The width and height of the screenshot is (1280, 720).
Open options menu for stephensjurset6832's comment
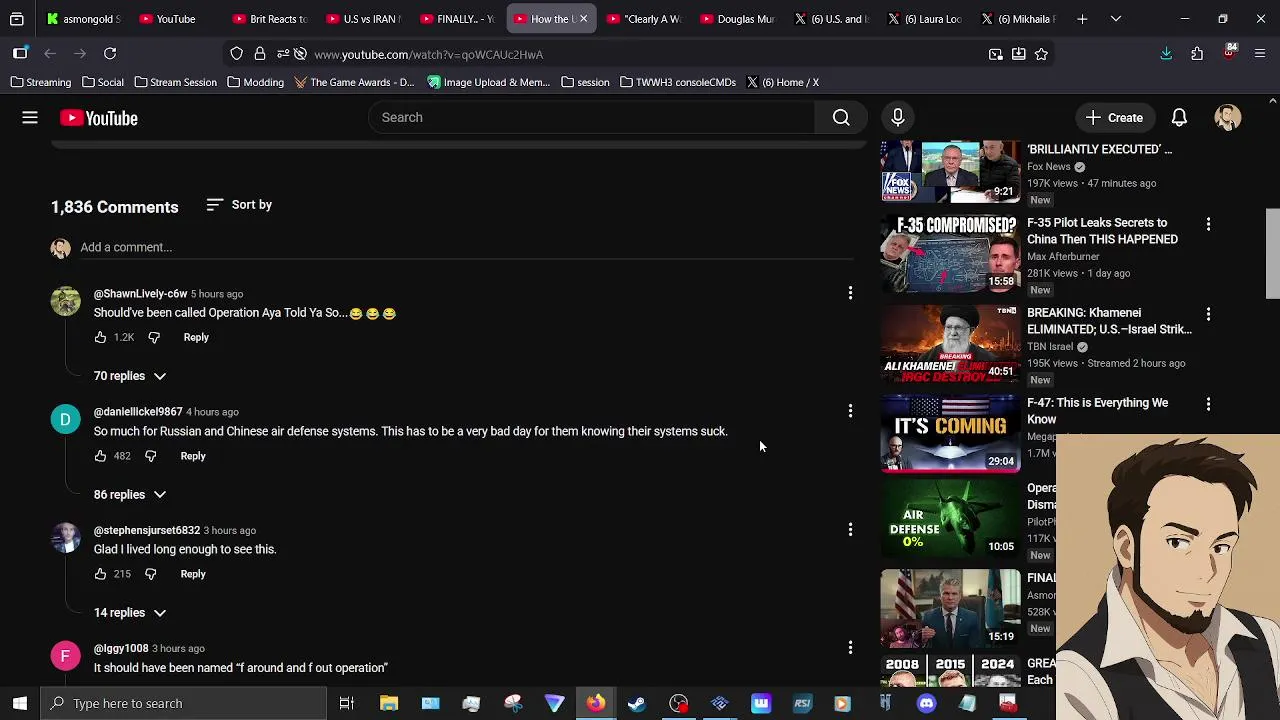[850, 530]
